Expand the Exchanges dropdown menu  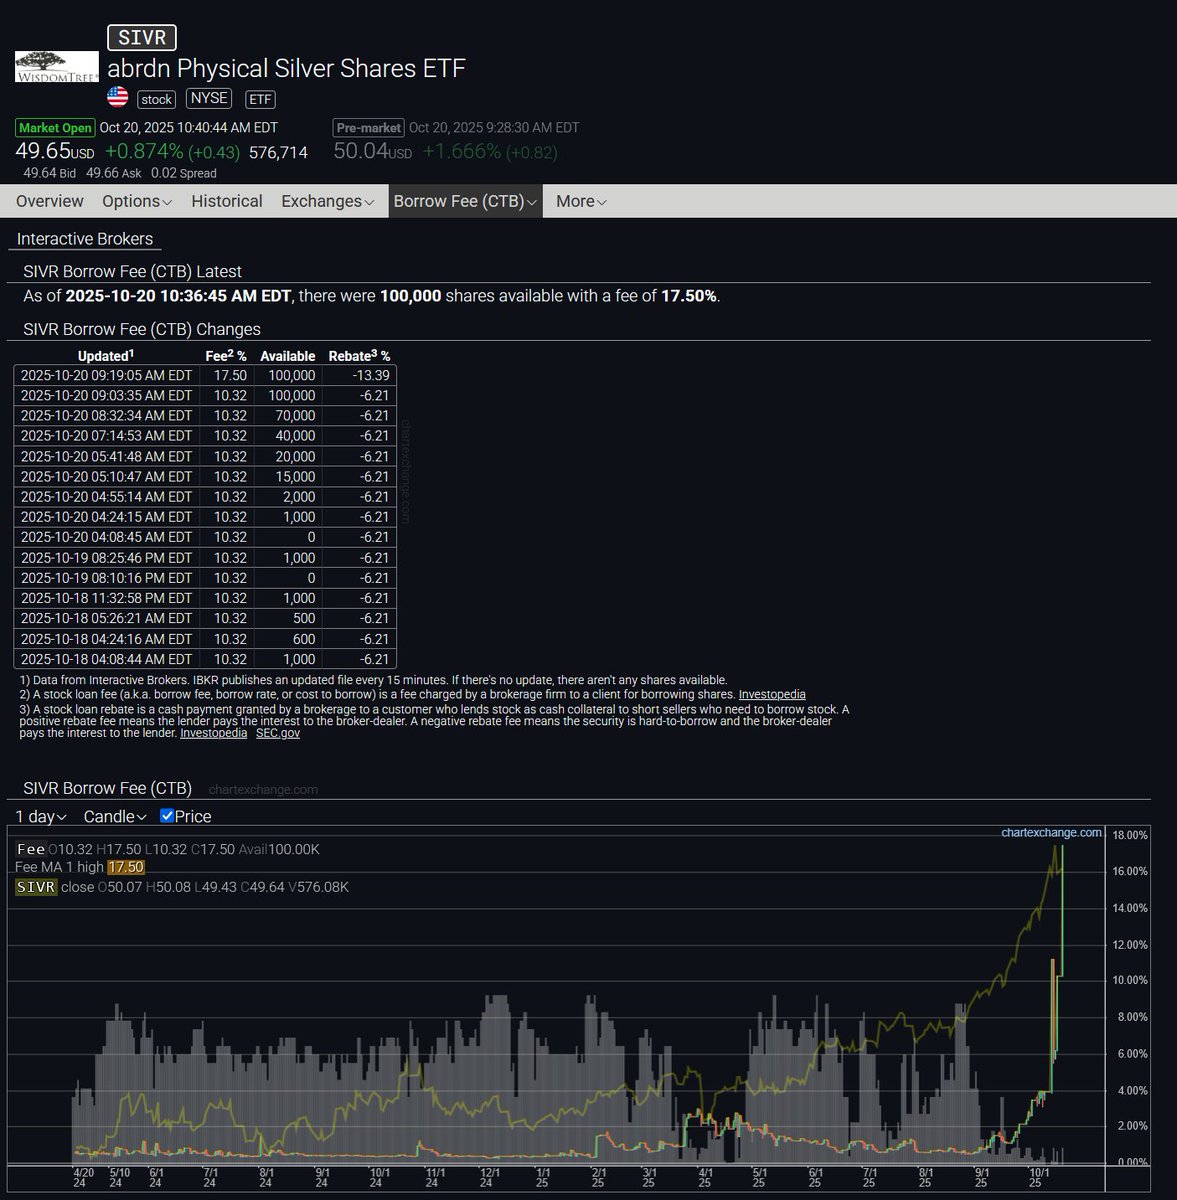[328, 201]
